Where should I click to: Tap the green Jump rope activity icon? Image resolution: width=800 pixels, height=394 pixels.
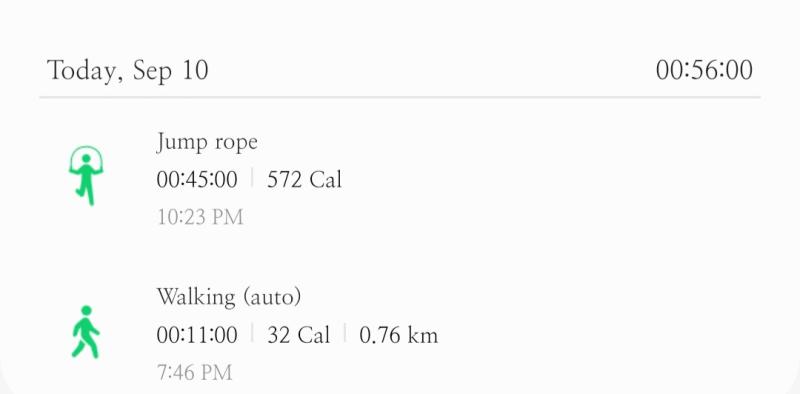(x=86, y=176)
